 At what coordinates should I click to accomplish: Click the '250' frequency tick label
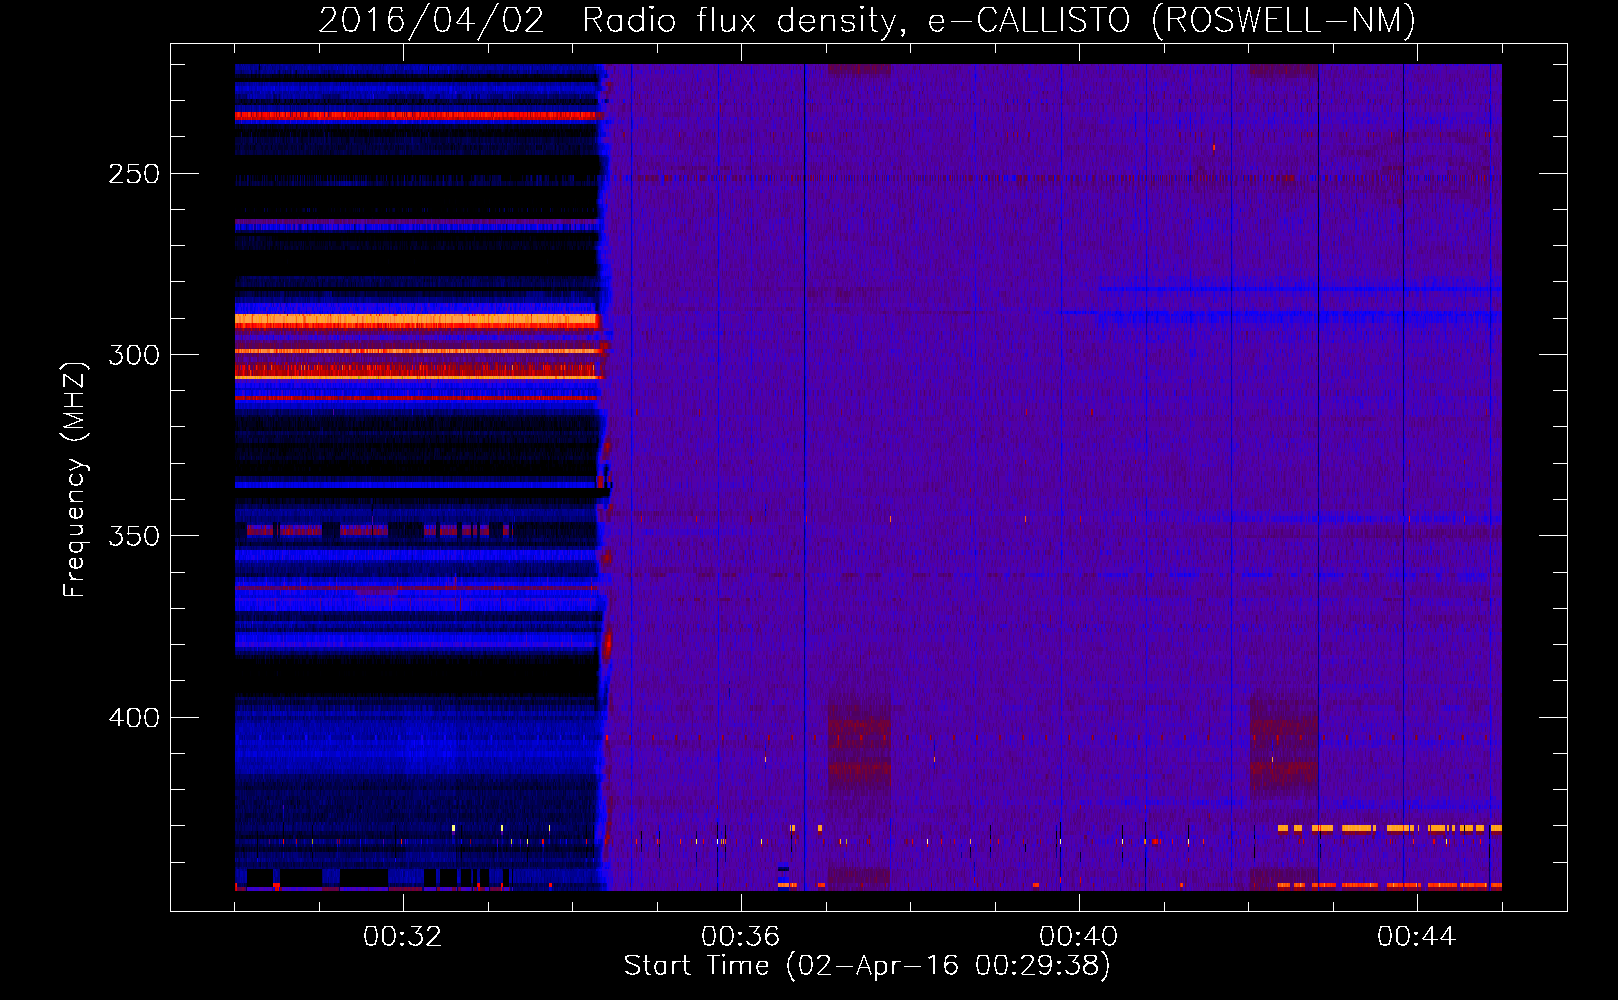click(x=134, y=174)
